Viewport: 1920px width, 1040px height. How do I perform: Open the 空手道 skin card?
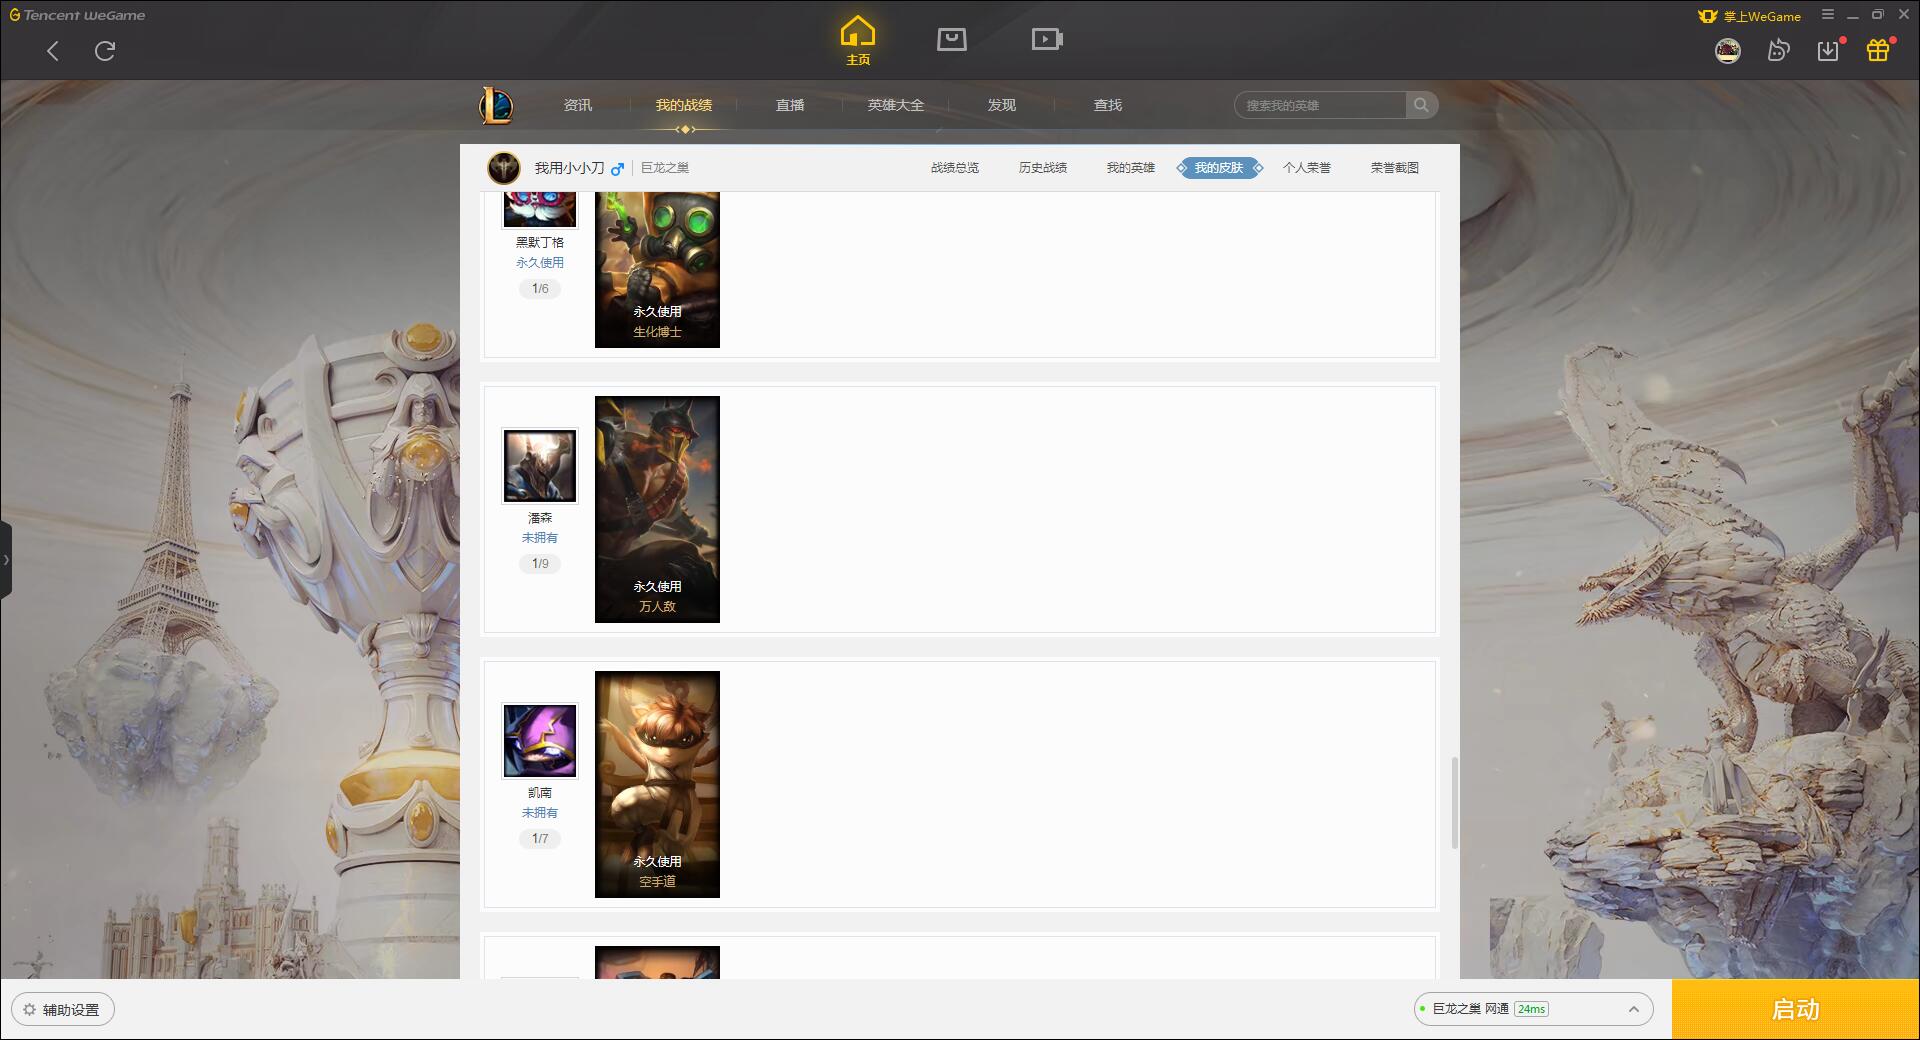657,784
